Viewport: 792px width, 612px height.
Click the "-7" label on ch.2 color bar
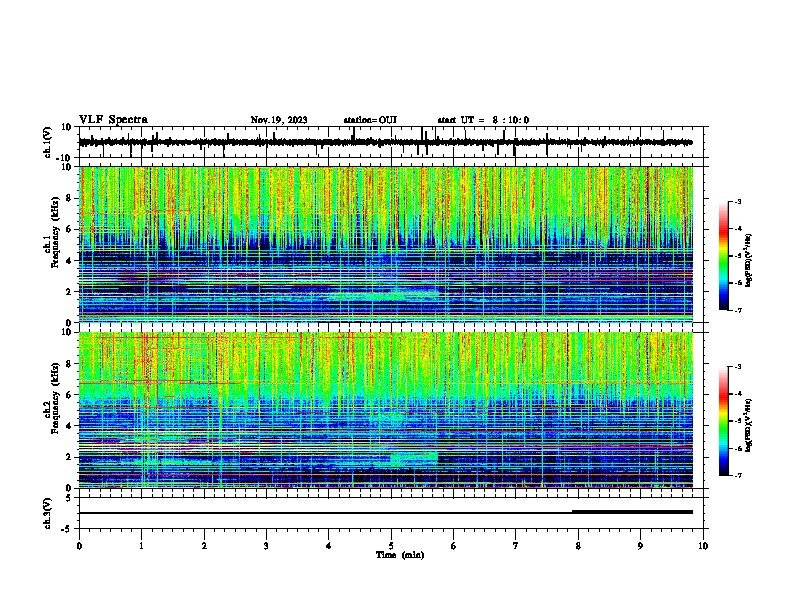(737, 475)
